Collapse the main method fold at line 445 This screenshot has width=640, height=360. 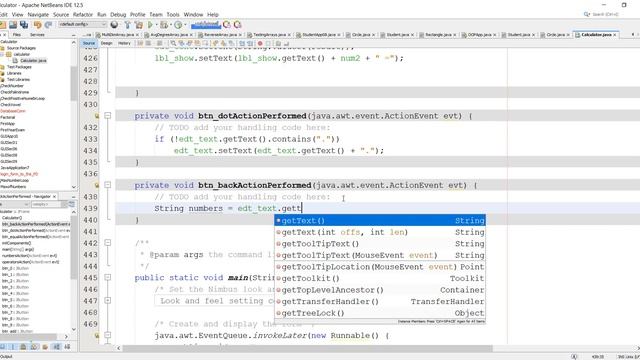(108, 278)
